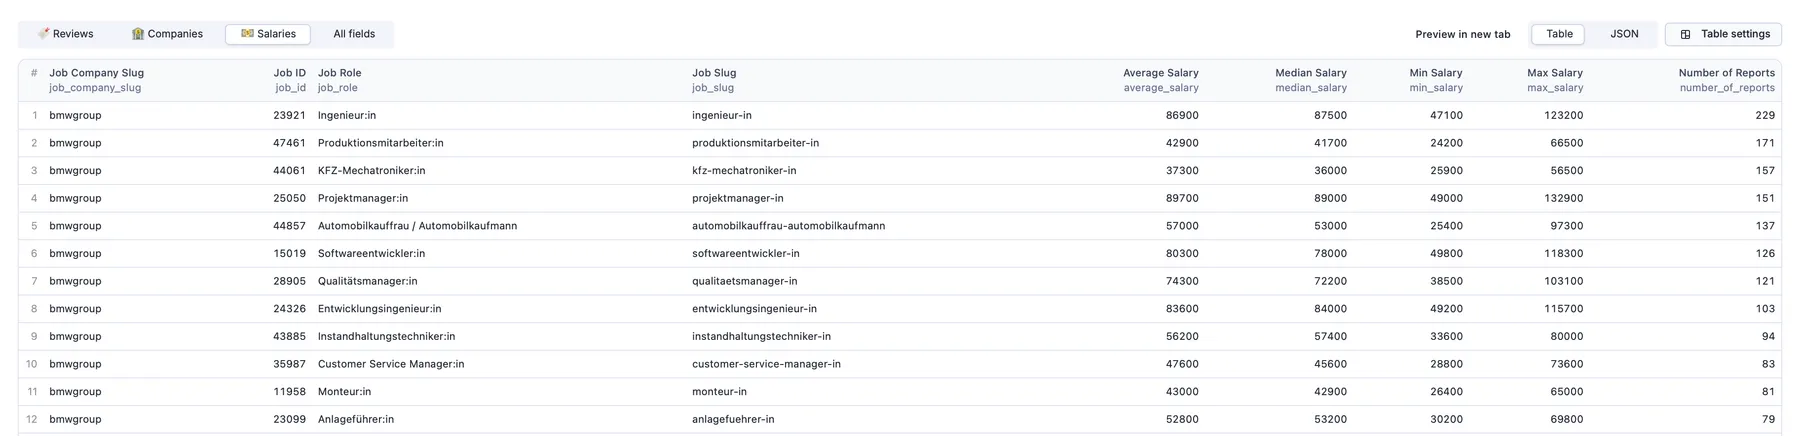The width and height of the screenshot is (1800, 436).
Task: Click the Job Role column header
Action: 340,80
